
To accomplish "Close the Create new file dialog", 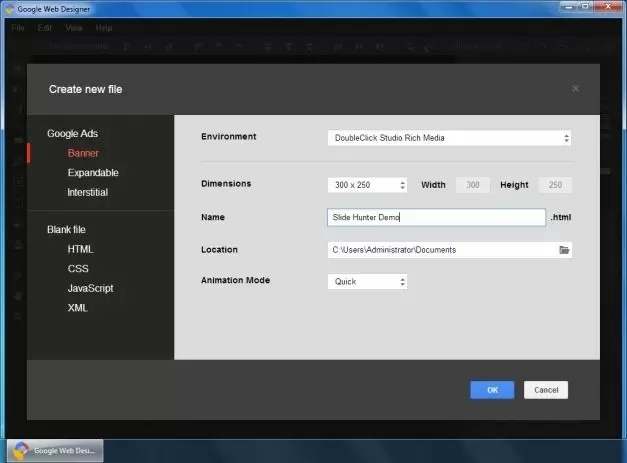I will click(x=575, y=89).
